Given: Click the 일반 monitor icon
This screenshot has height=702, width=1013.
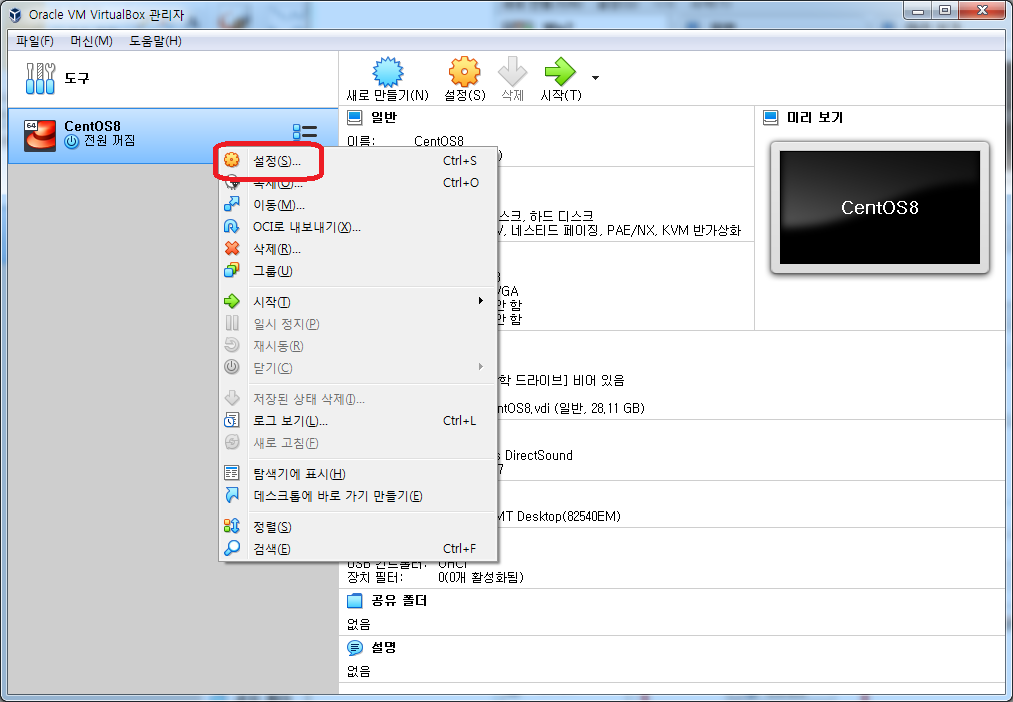Looking at the screenshot, I should coord(355,118).
